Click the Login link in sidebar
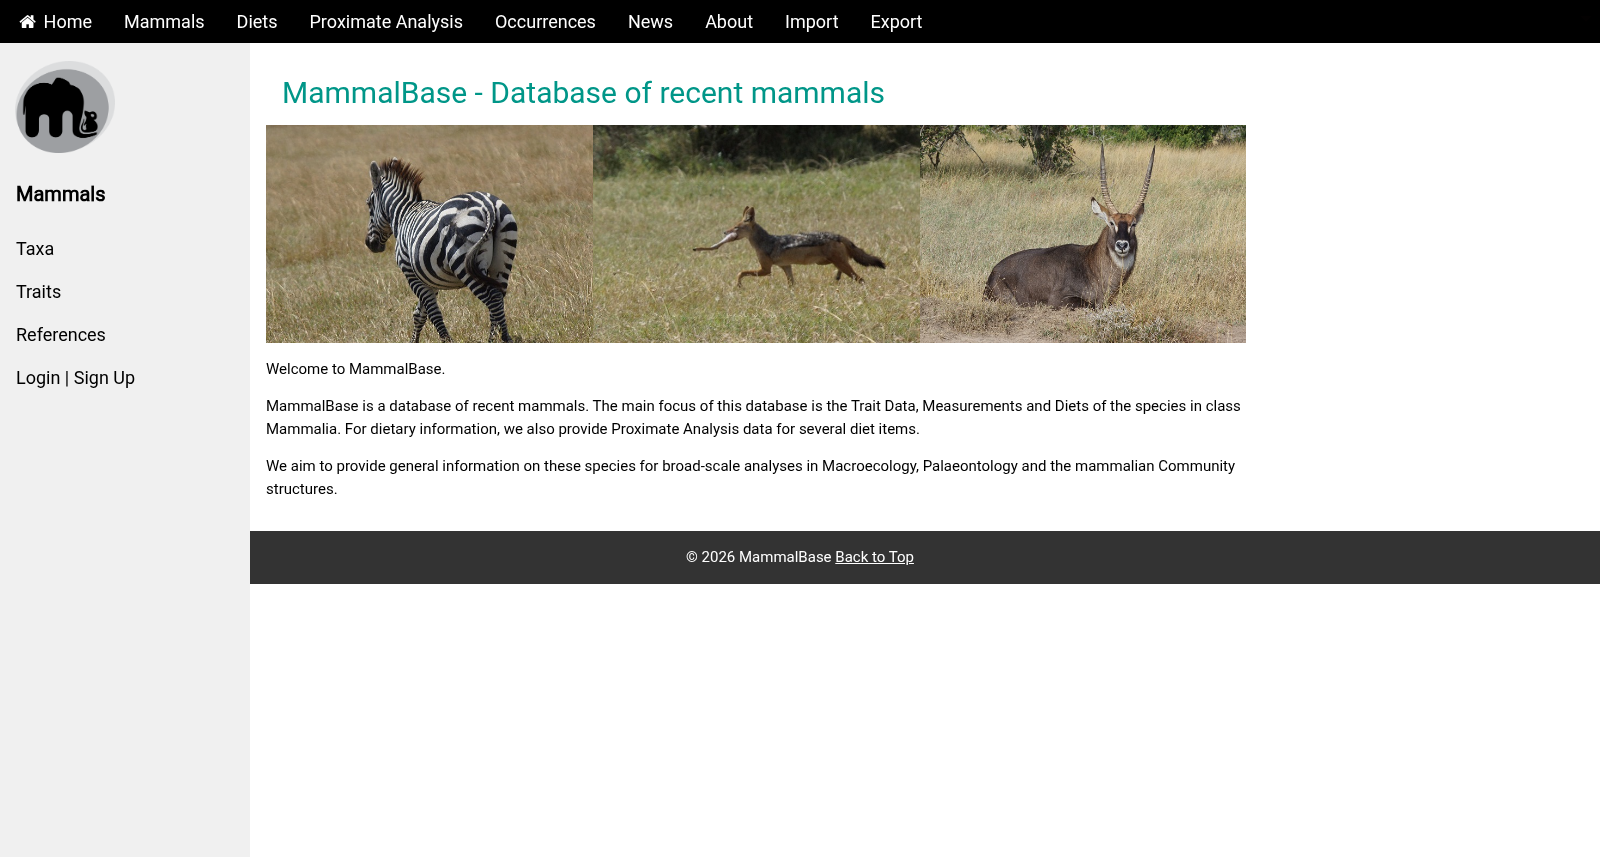 38,378
